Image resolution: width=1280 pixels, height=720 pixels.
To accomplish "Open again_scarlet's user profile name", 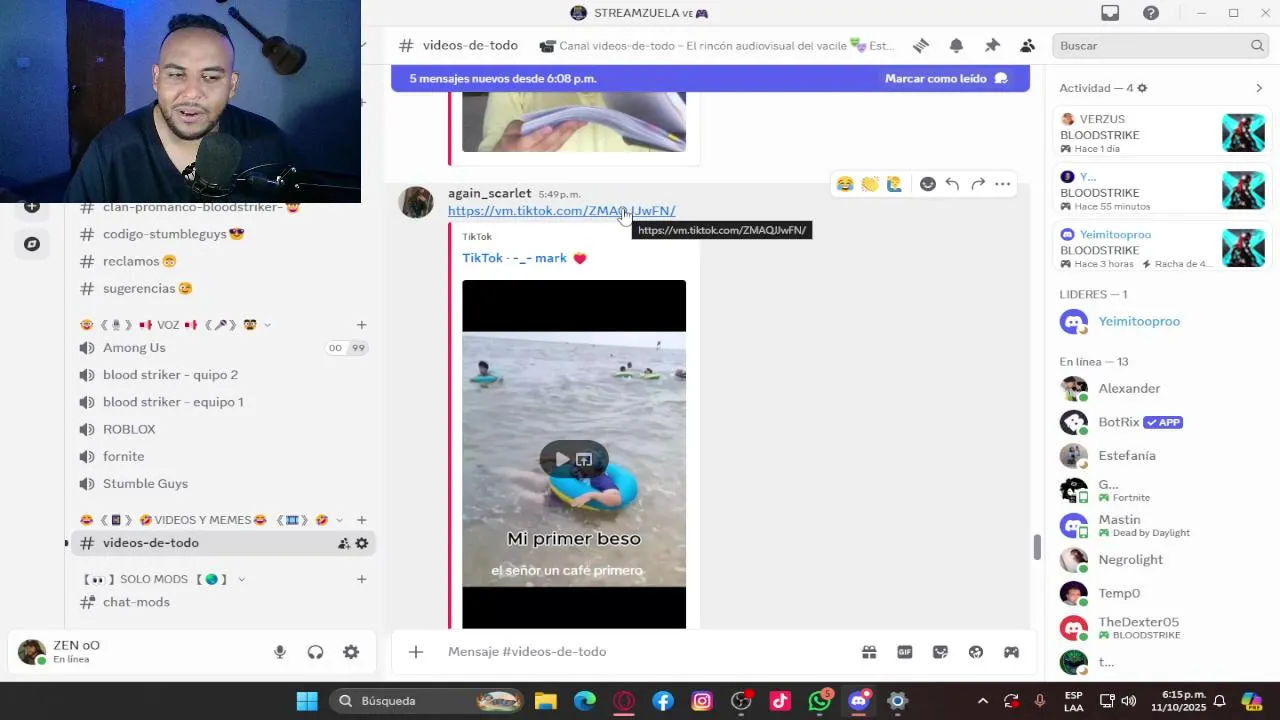I will tap(489, 193).
